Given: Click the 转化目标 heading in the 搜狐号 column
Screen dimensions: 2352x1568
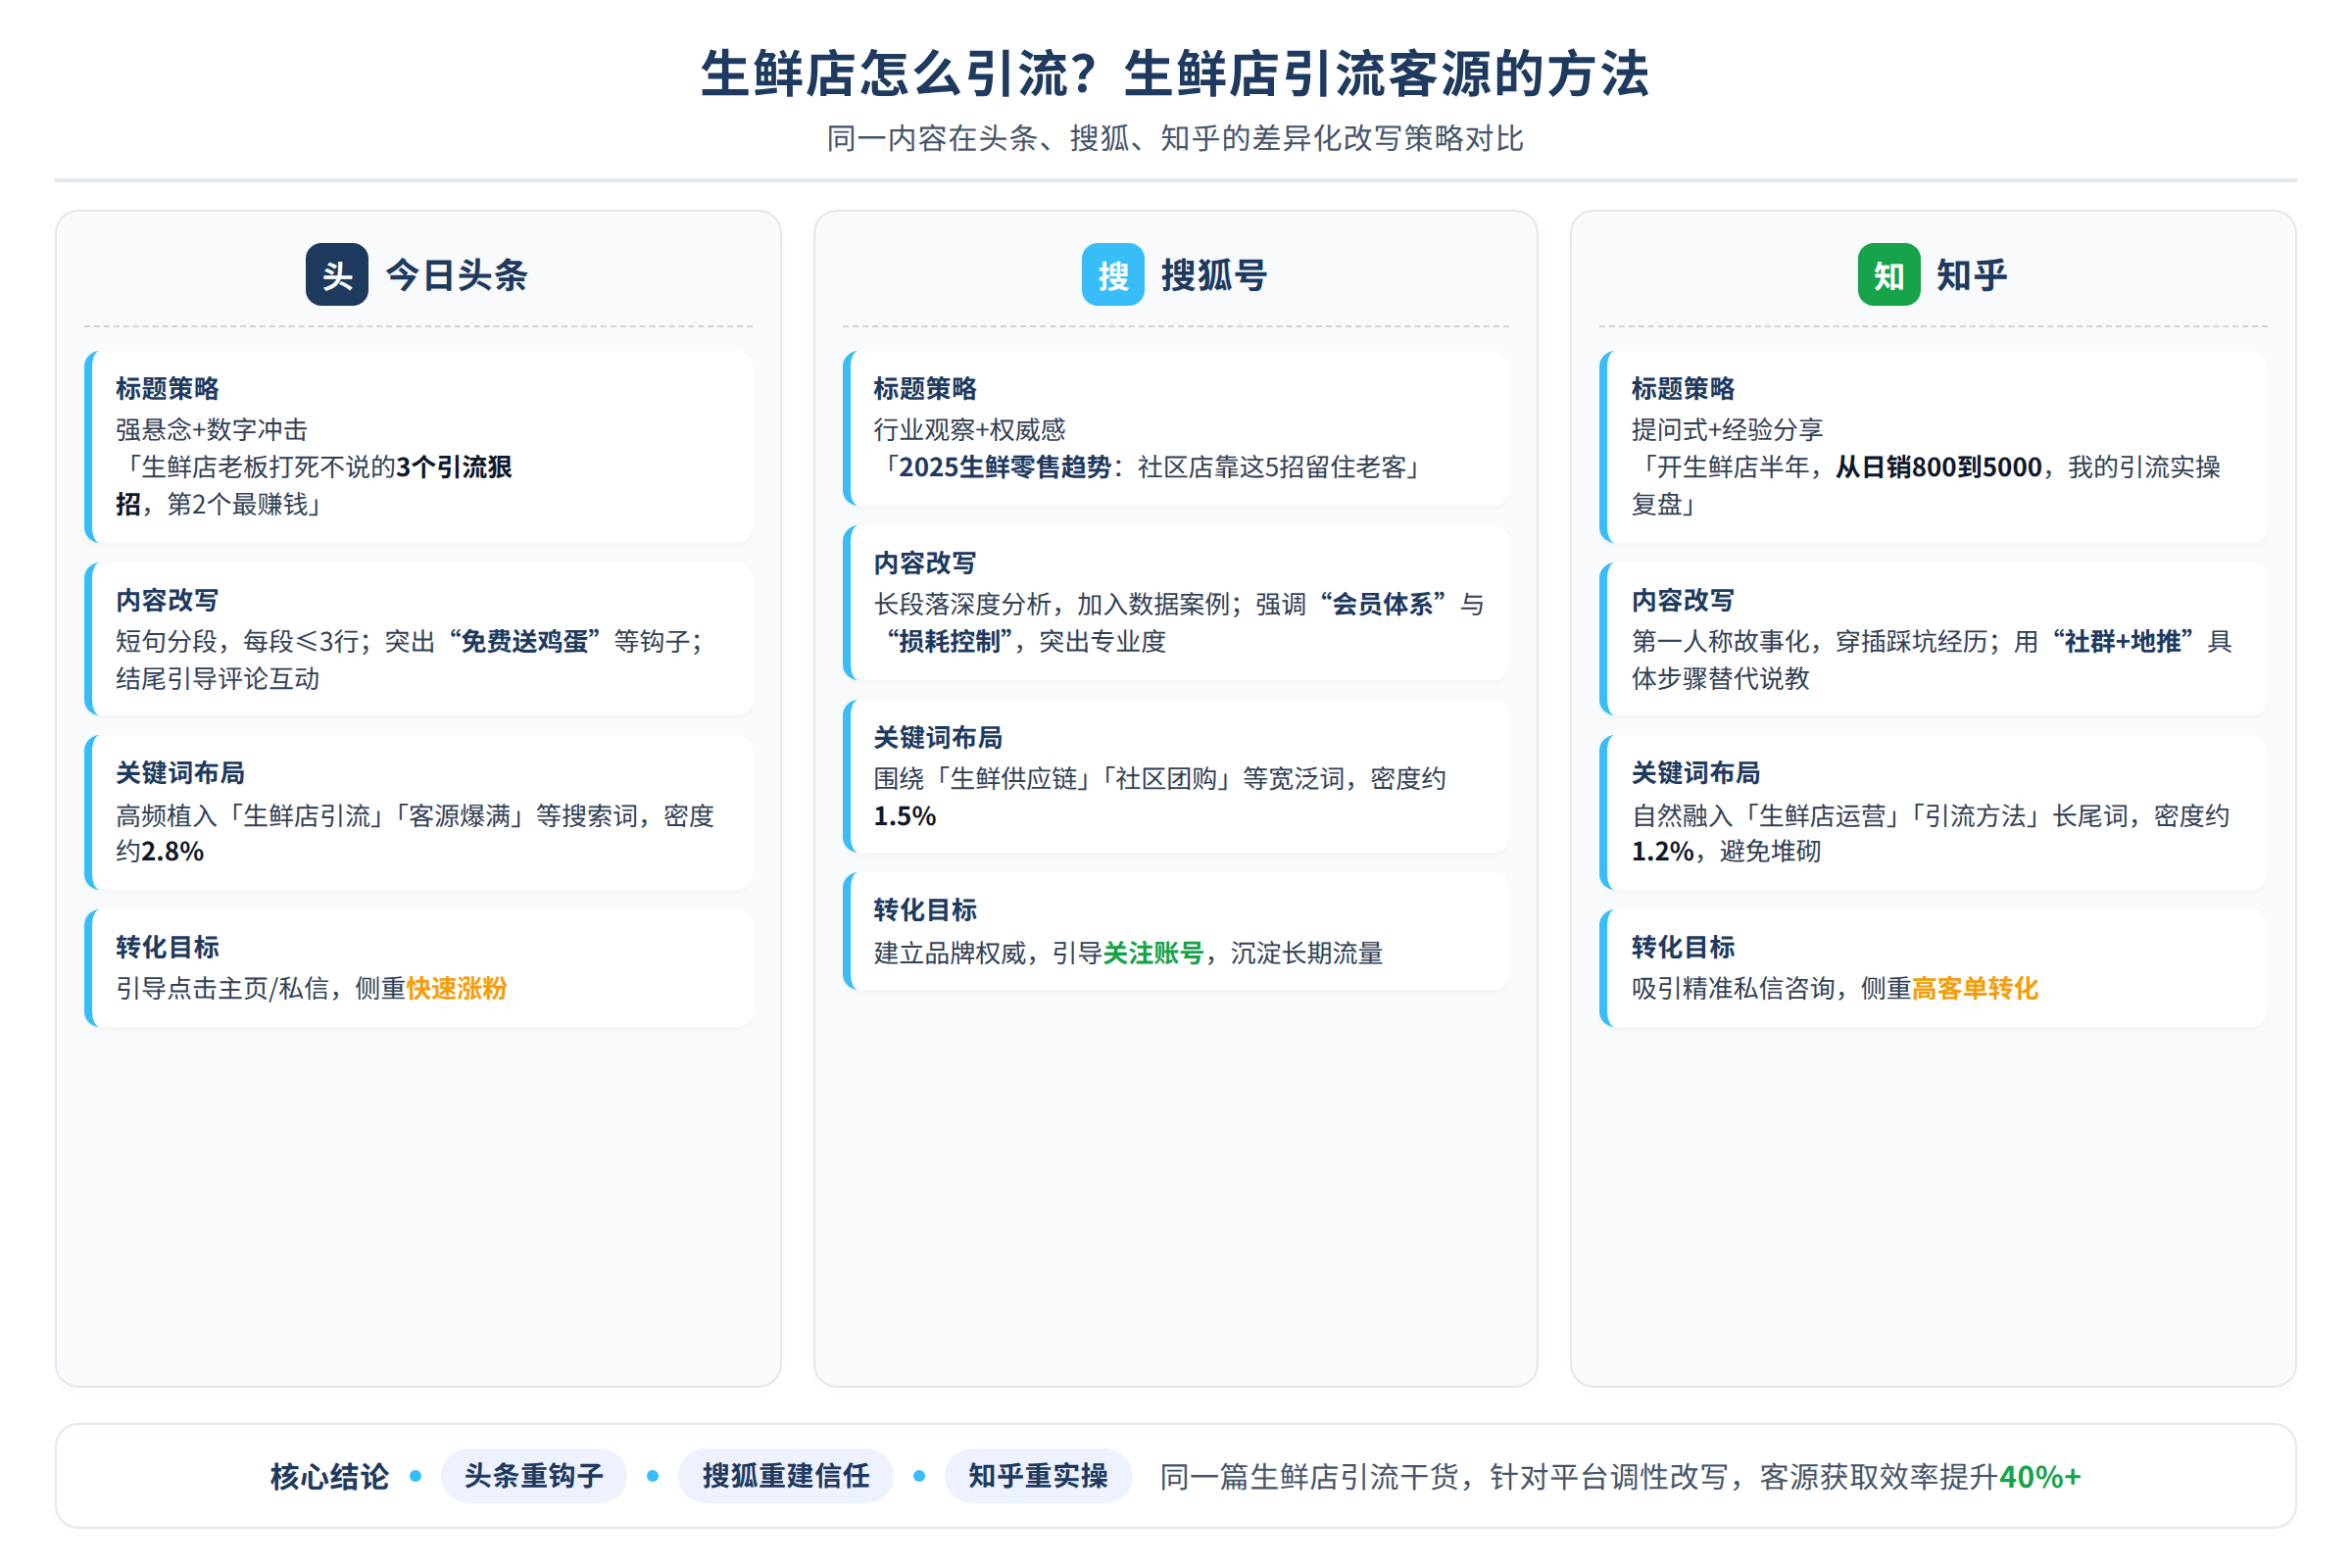Looking at the screenshot, I should pos(925,910).
